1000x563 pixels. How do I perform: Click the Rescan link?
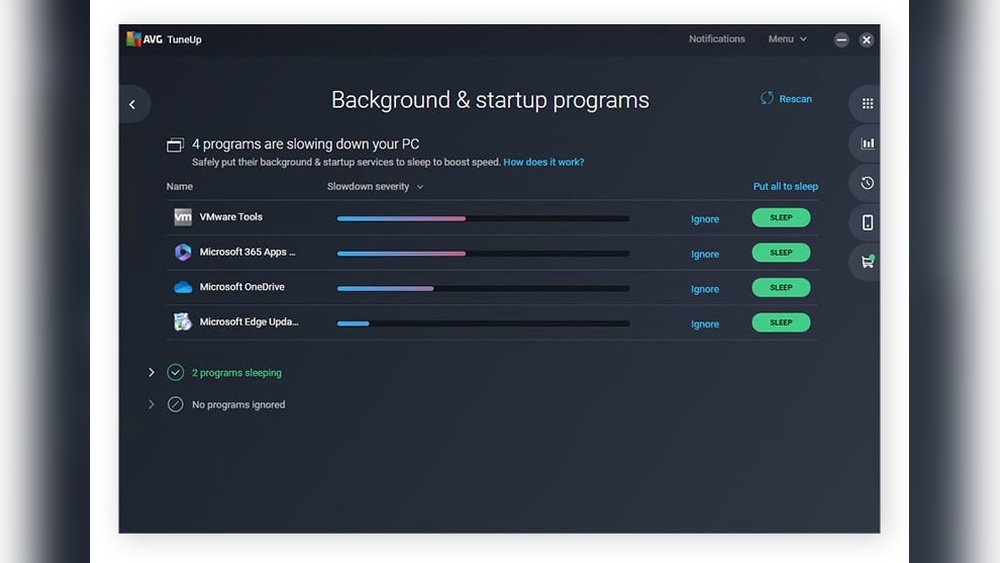point(795,99)
